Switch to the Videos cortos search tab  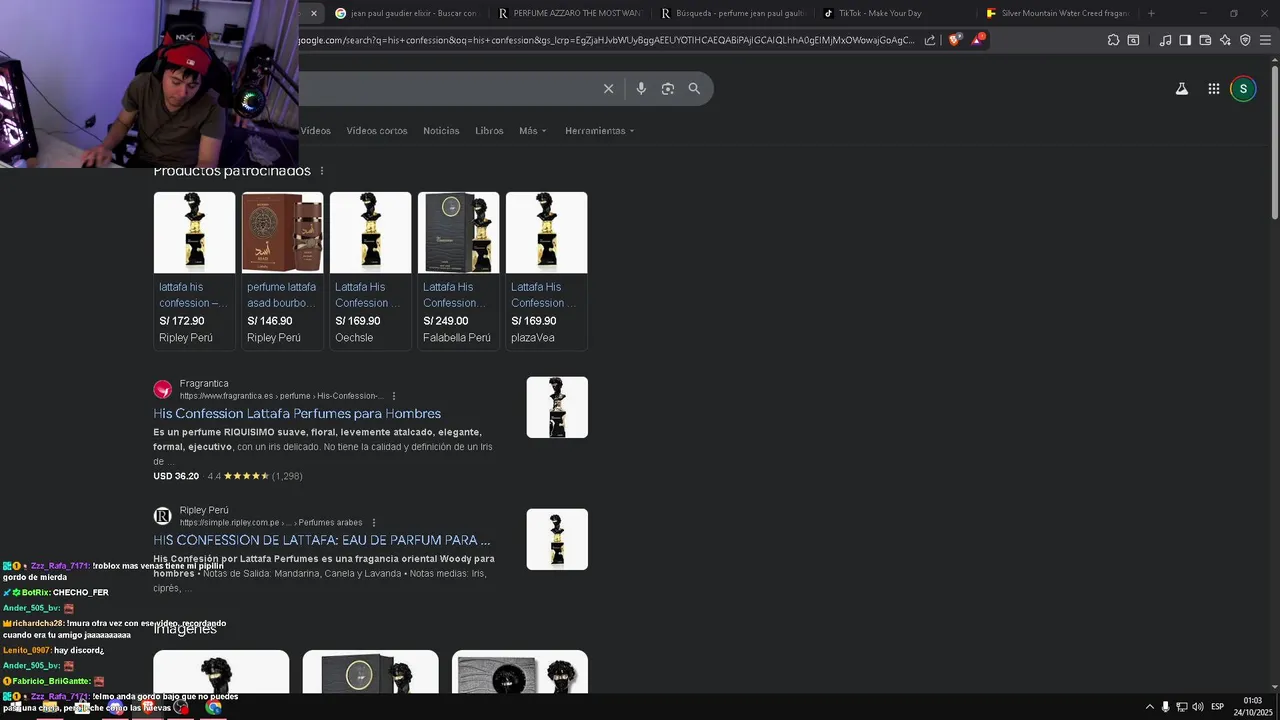pyautogui.click(x=377, y=131)
